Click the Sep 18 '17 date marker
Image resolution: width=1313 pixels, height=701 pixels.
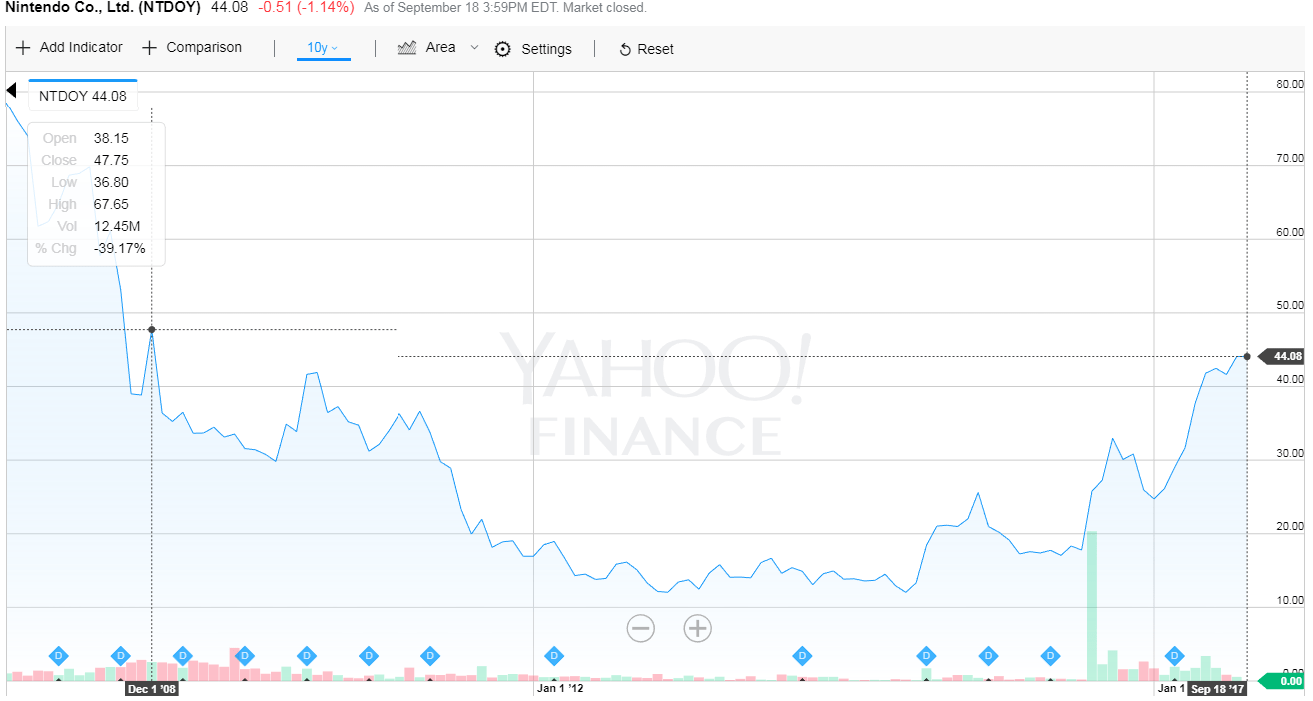point(1217,689)
